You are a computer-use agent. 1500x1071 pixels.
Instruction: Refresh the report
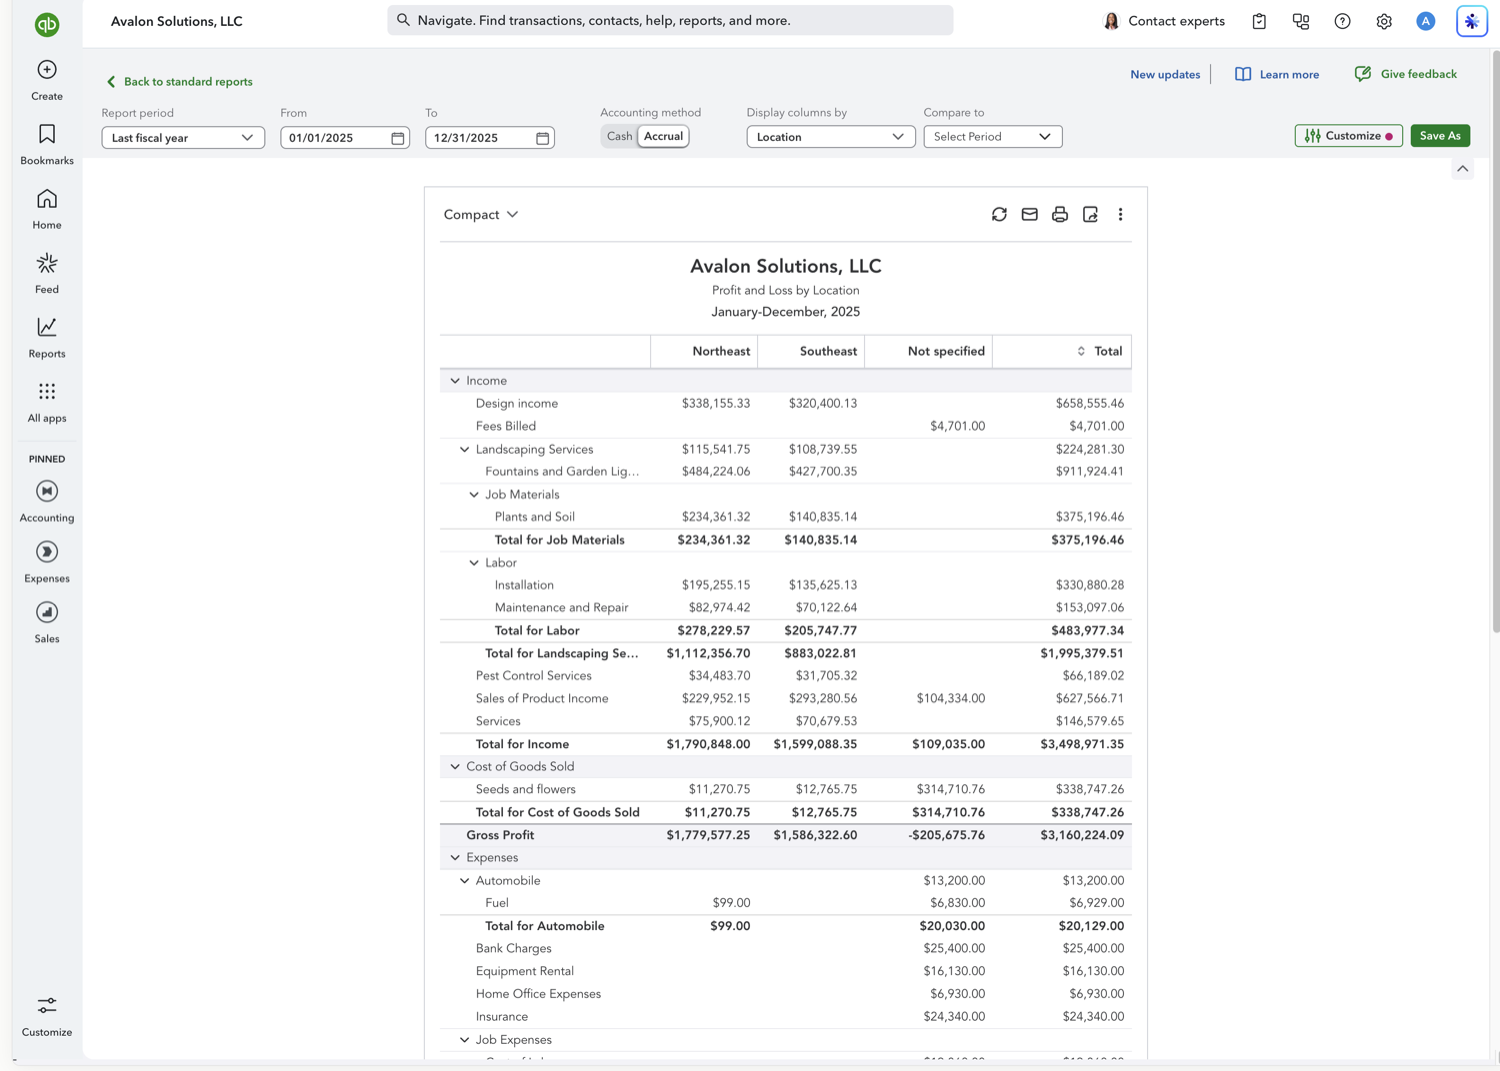999,214
